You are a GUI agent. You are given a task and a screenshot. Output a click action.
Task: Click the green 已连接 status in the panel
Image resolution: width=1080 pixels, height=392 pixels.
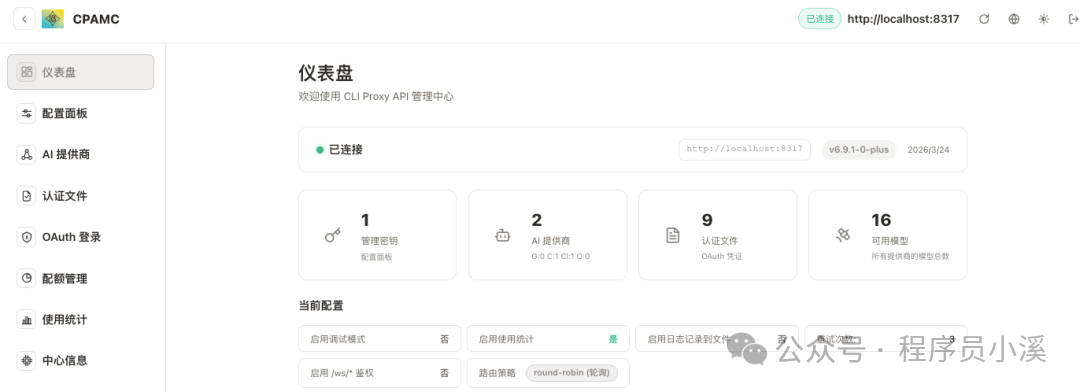(340, 149)
